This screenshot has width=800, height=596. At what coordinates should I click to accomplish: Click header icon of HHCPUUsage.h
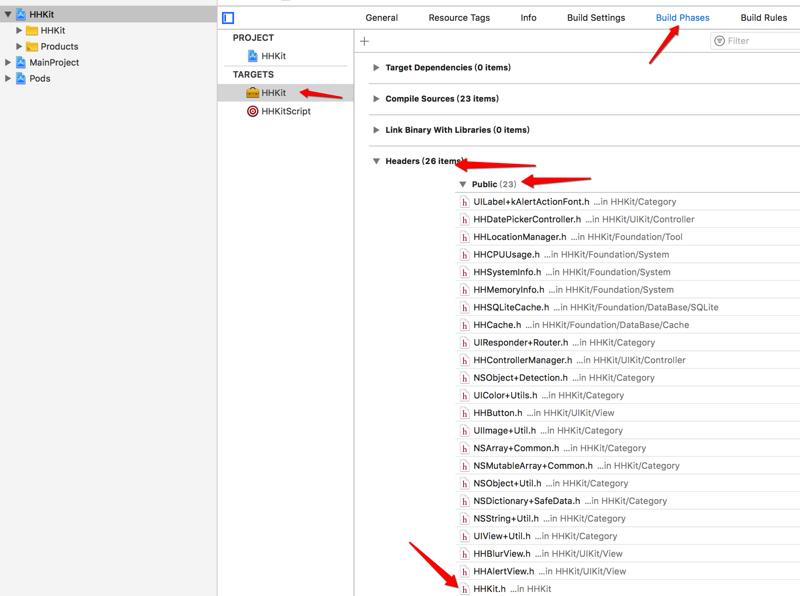(464, 255)
